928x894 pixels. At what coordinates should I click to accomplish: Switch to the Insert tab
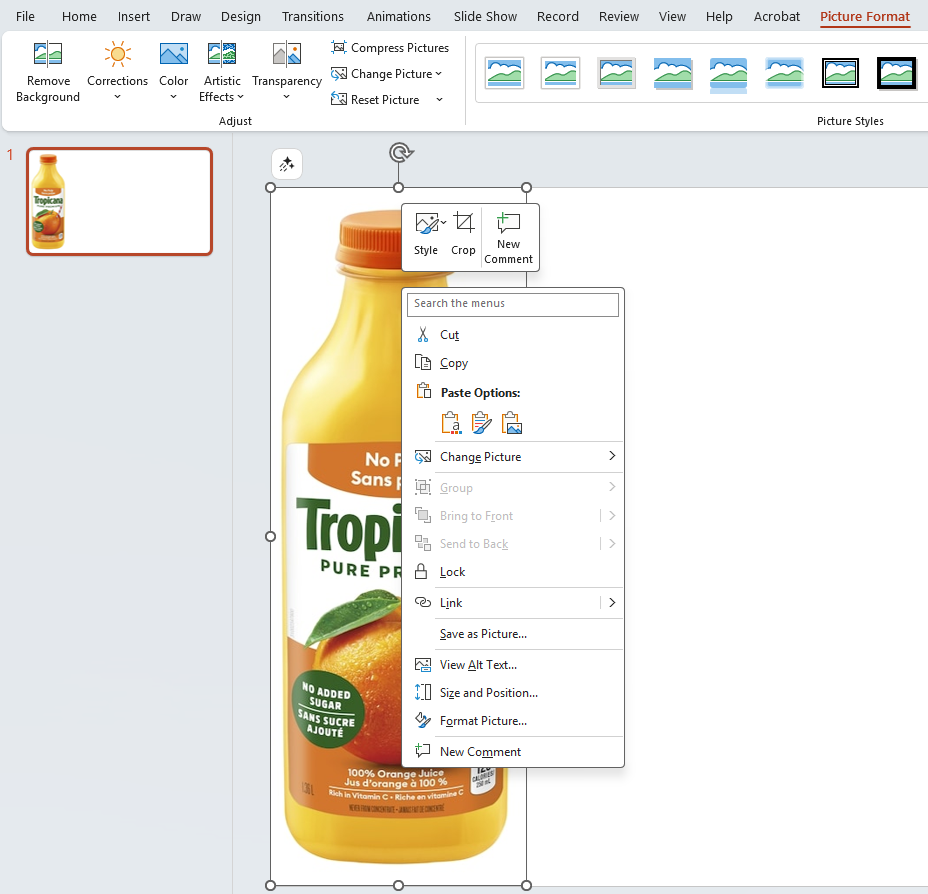click(134, 17)
